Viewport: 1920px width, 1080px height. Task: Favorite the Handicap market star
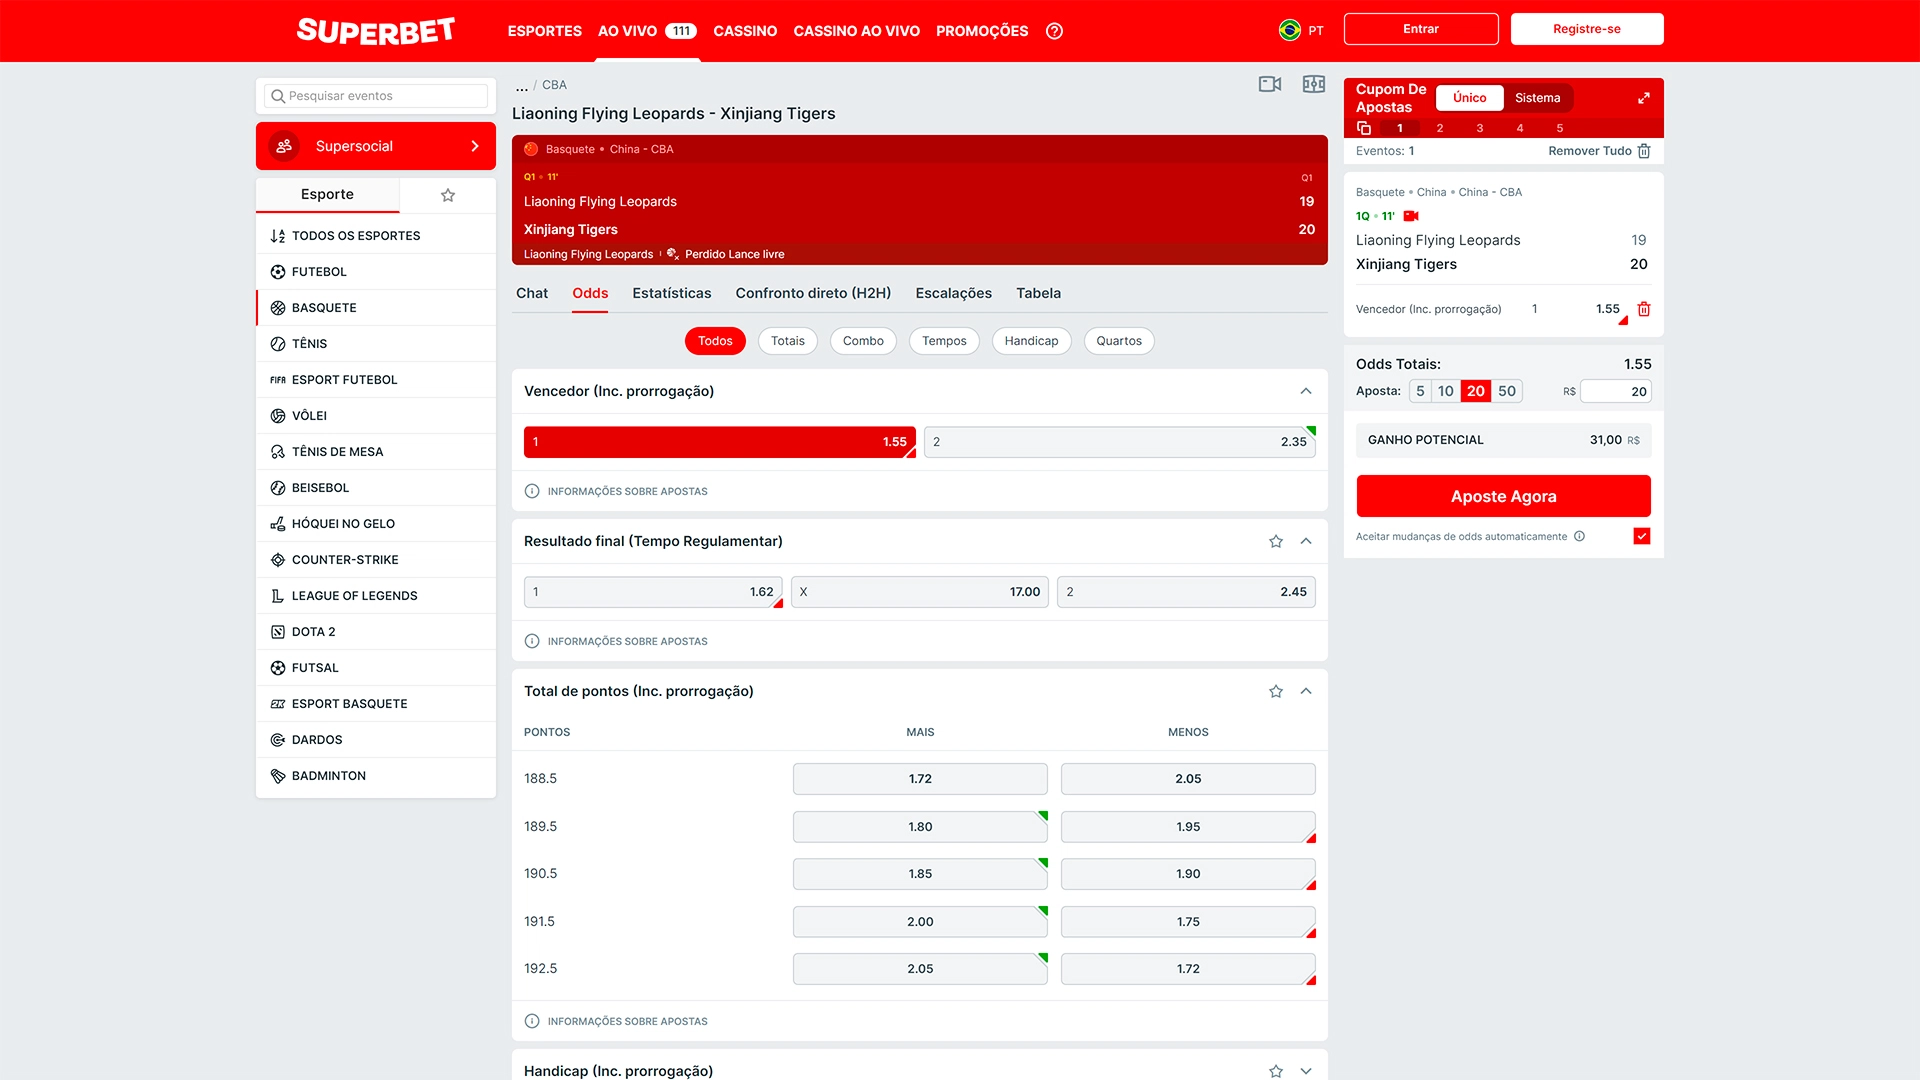(1276, 1071)
